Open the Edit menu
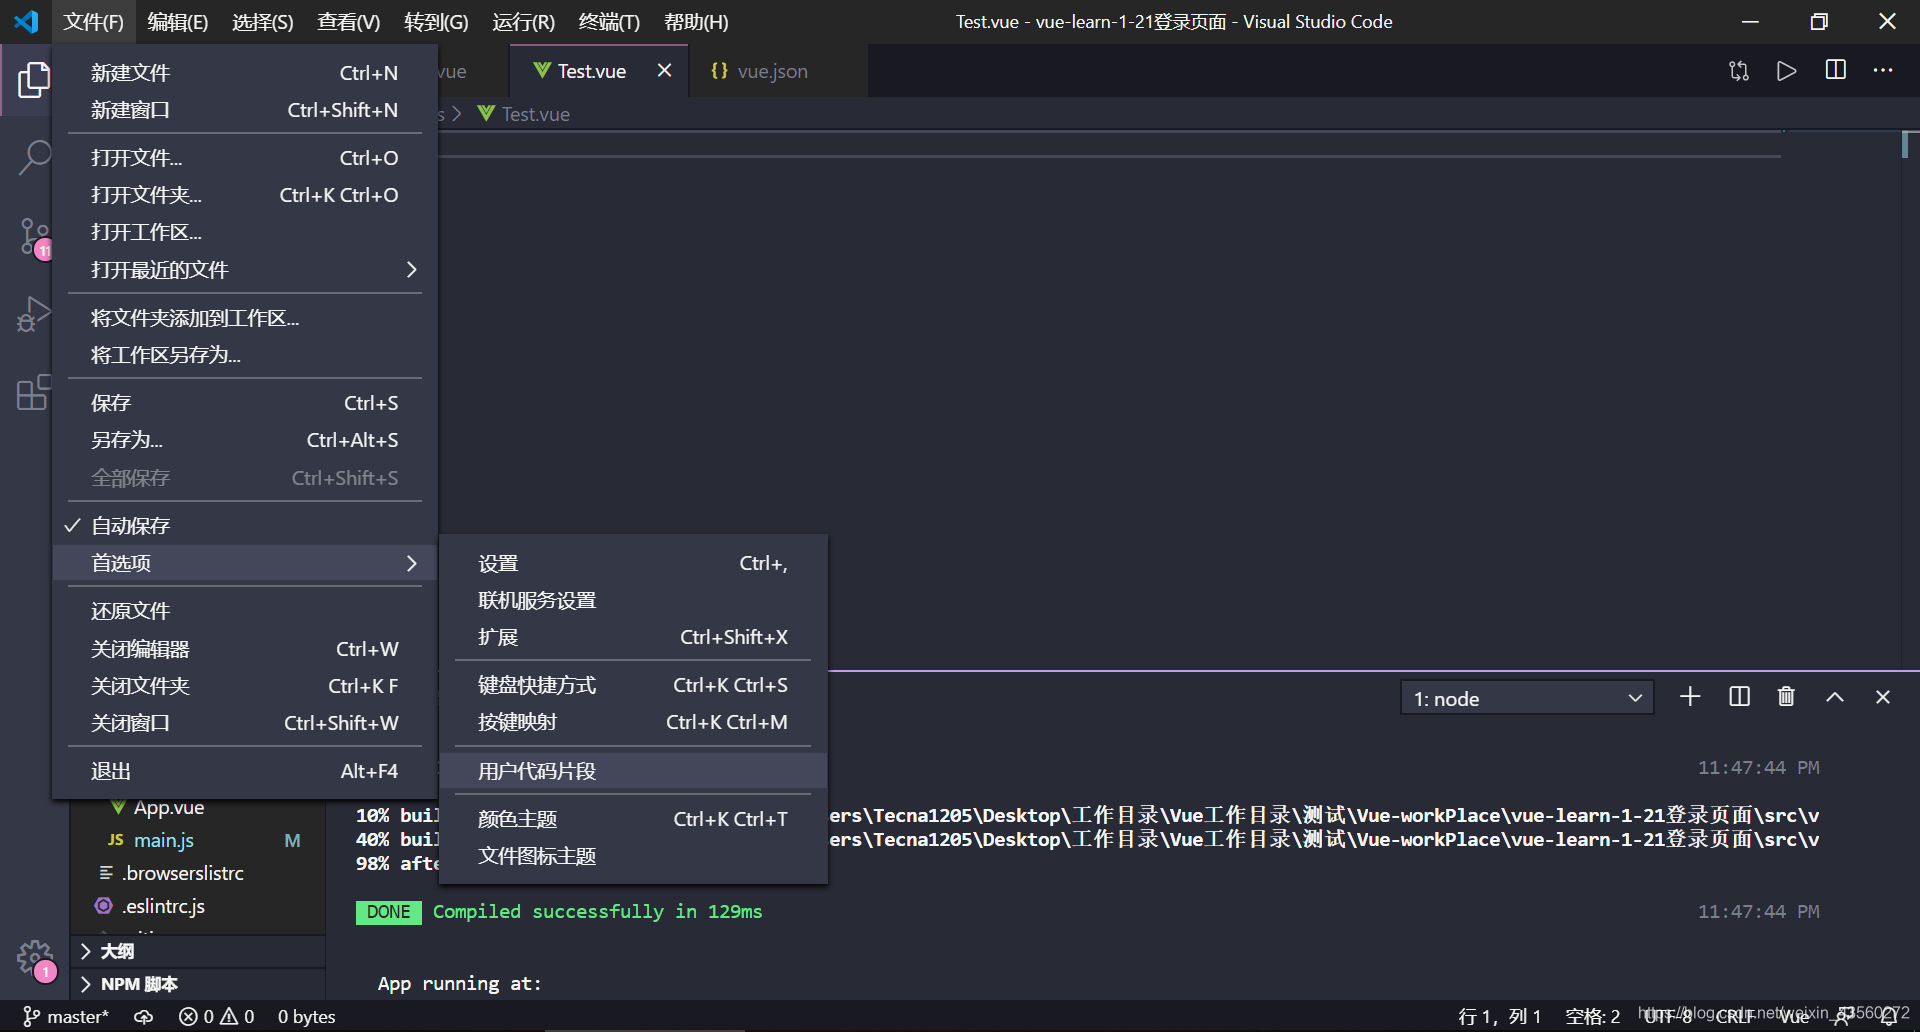The height and width of the screenshot is (1032, 1920). 177,22
